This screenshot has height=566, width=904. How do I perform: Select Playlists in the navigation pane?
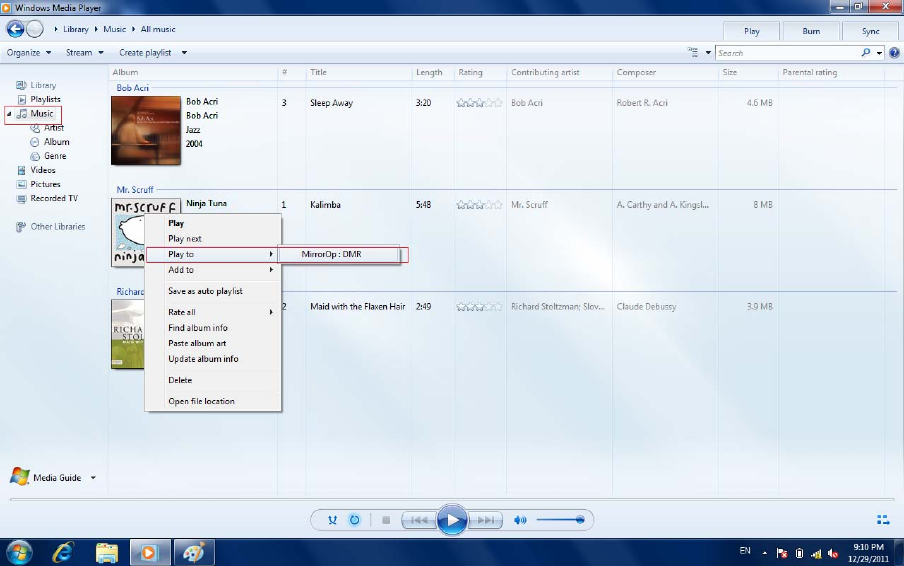click(x=39, y=99)
